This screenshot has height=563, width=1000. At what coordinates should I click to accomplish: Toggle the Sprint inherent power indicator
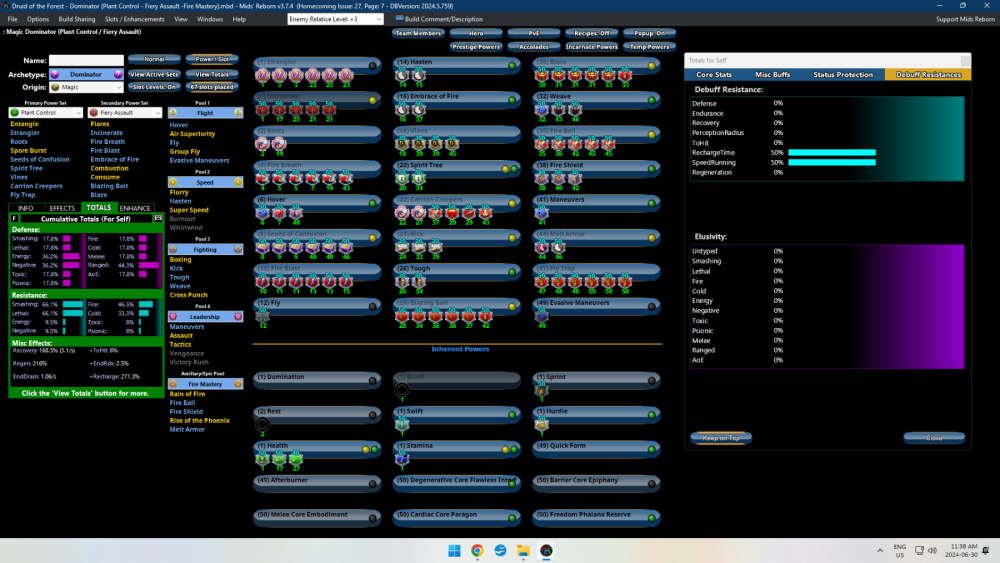click(652, 381)
